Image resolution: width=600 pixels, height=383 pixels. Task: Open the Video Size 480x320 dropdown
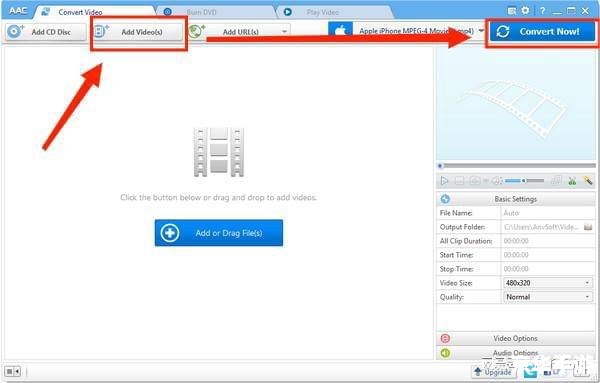click(x=548, y=283)
